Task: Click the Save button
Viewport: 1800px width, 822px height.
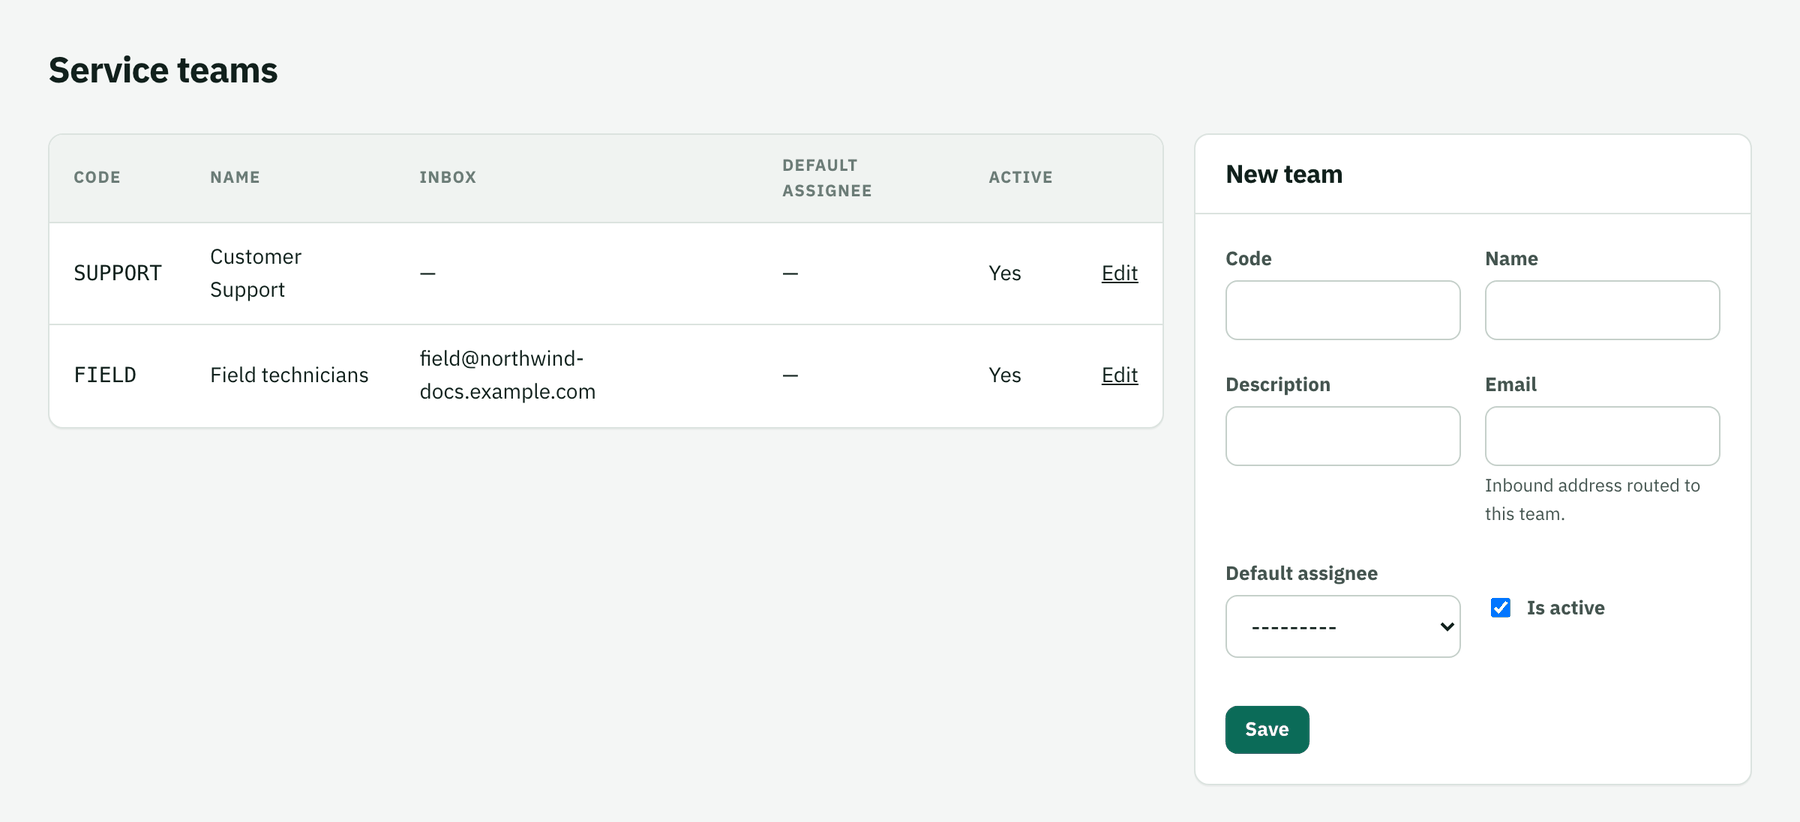Action: tap(1267, 730)
